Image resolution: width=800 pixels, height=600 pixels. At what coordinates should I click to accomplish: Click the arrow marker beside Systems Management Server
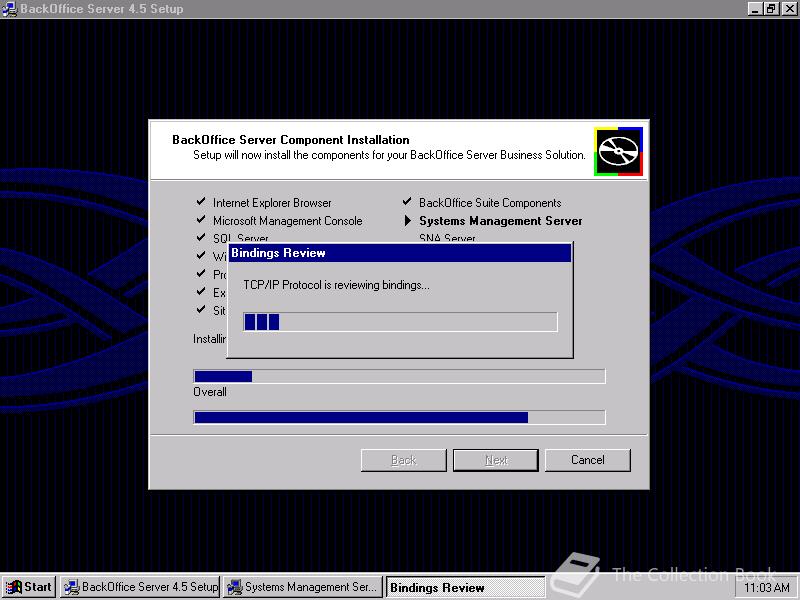pyautogui.click(x=407, y=220)
